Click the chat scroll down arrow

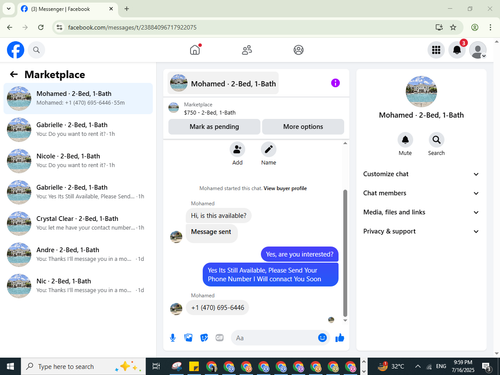point(345,320)
